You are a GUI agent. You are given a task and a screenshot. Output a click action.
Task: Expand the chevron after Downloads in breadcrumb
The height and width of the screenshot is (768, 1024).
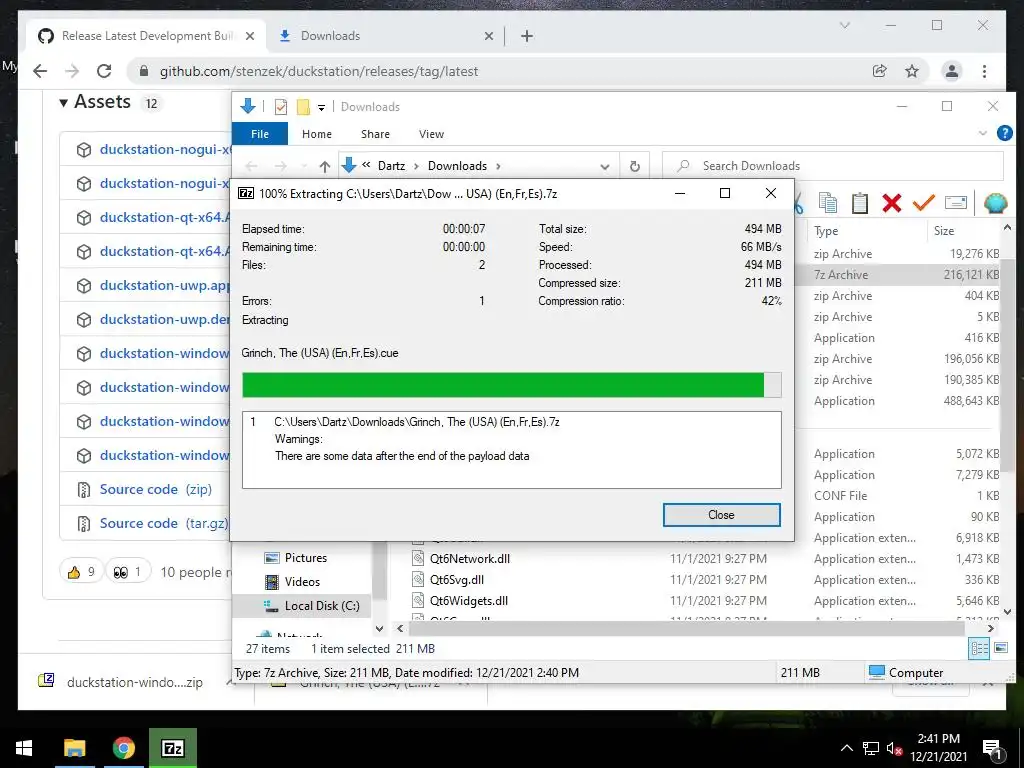tap(498, 167)
